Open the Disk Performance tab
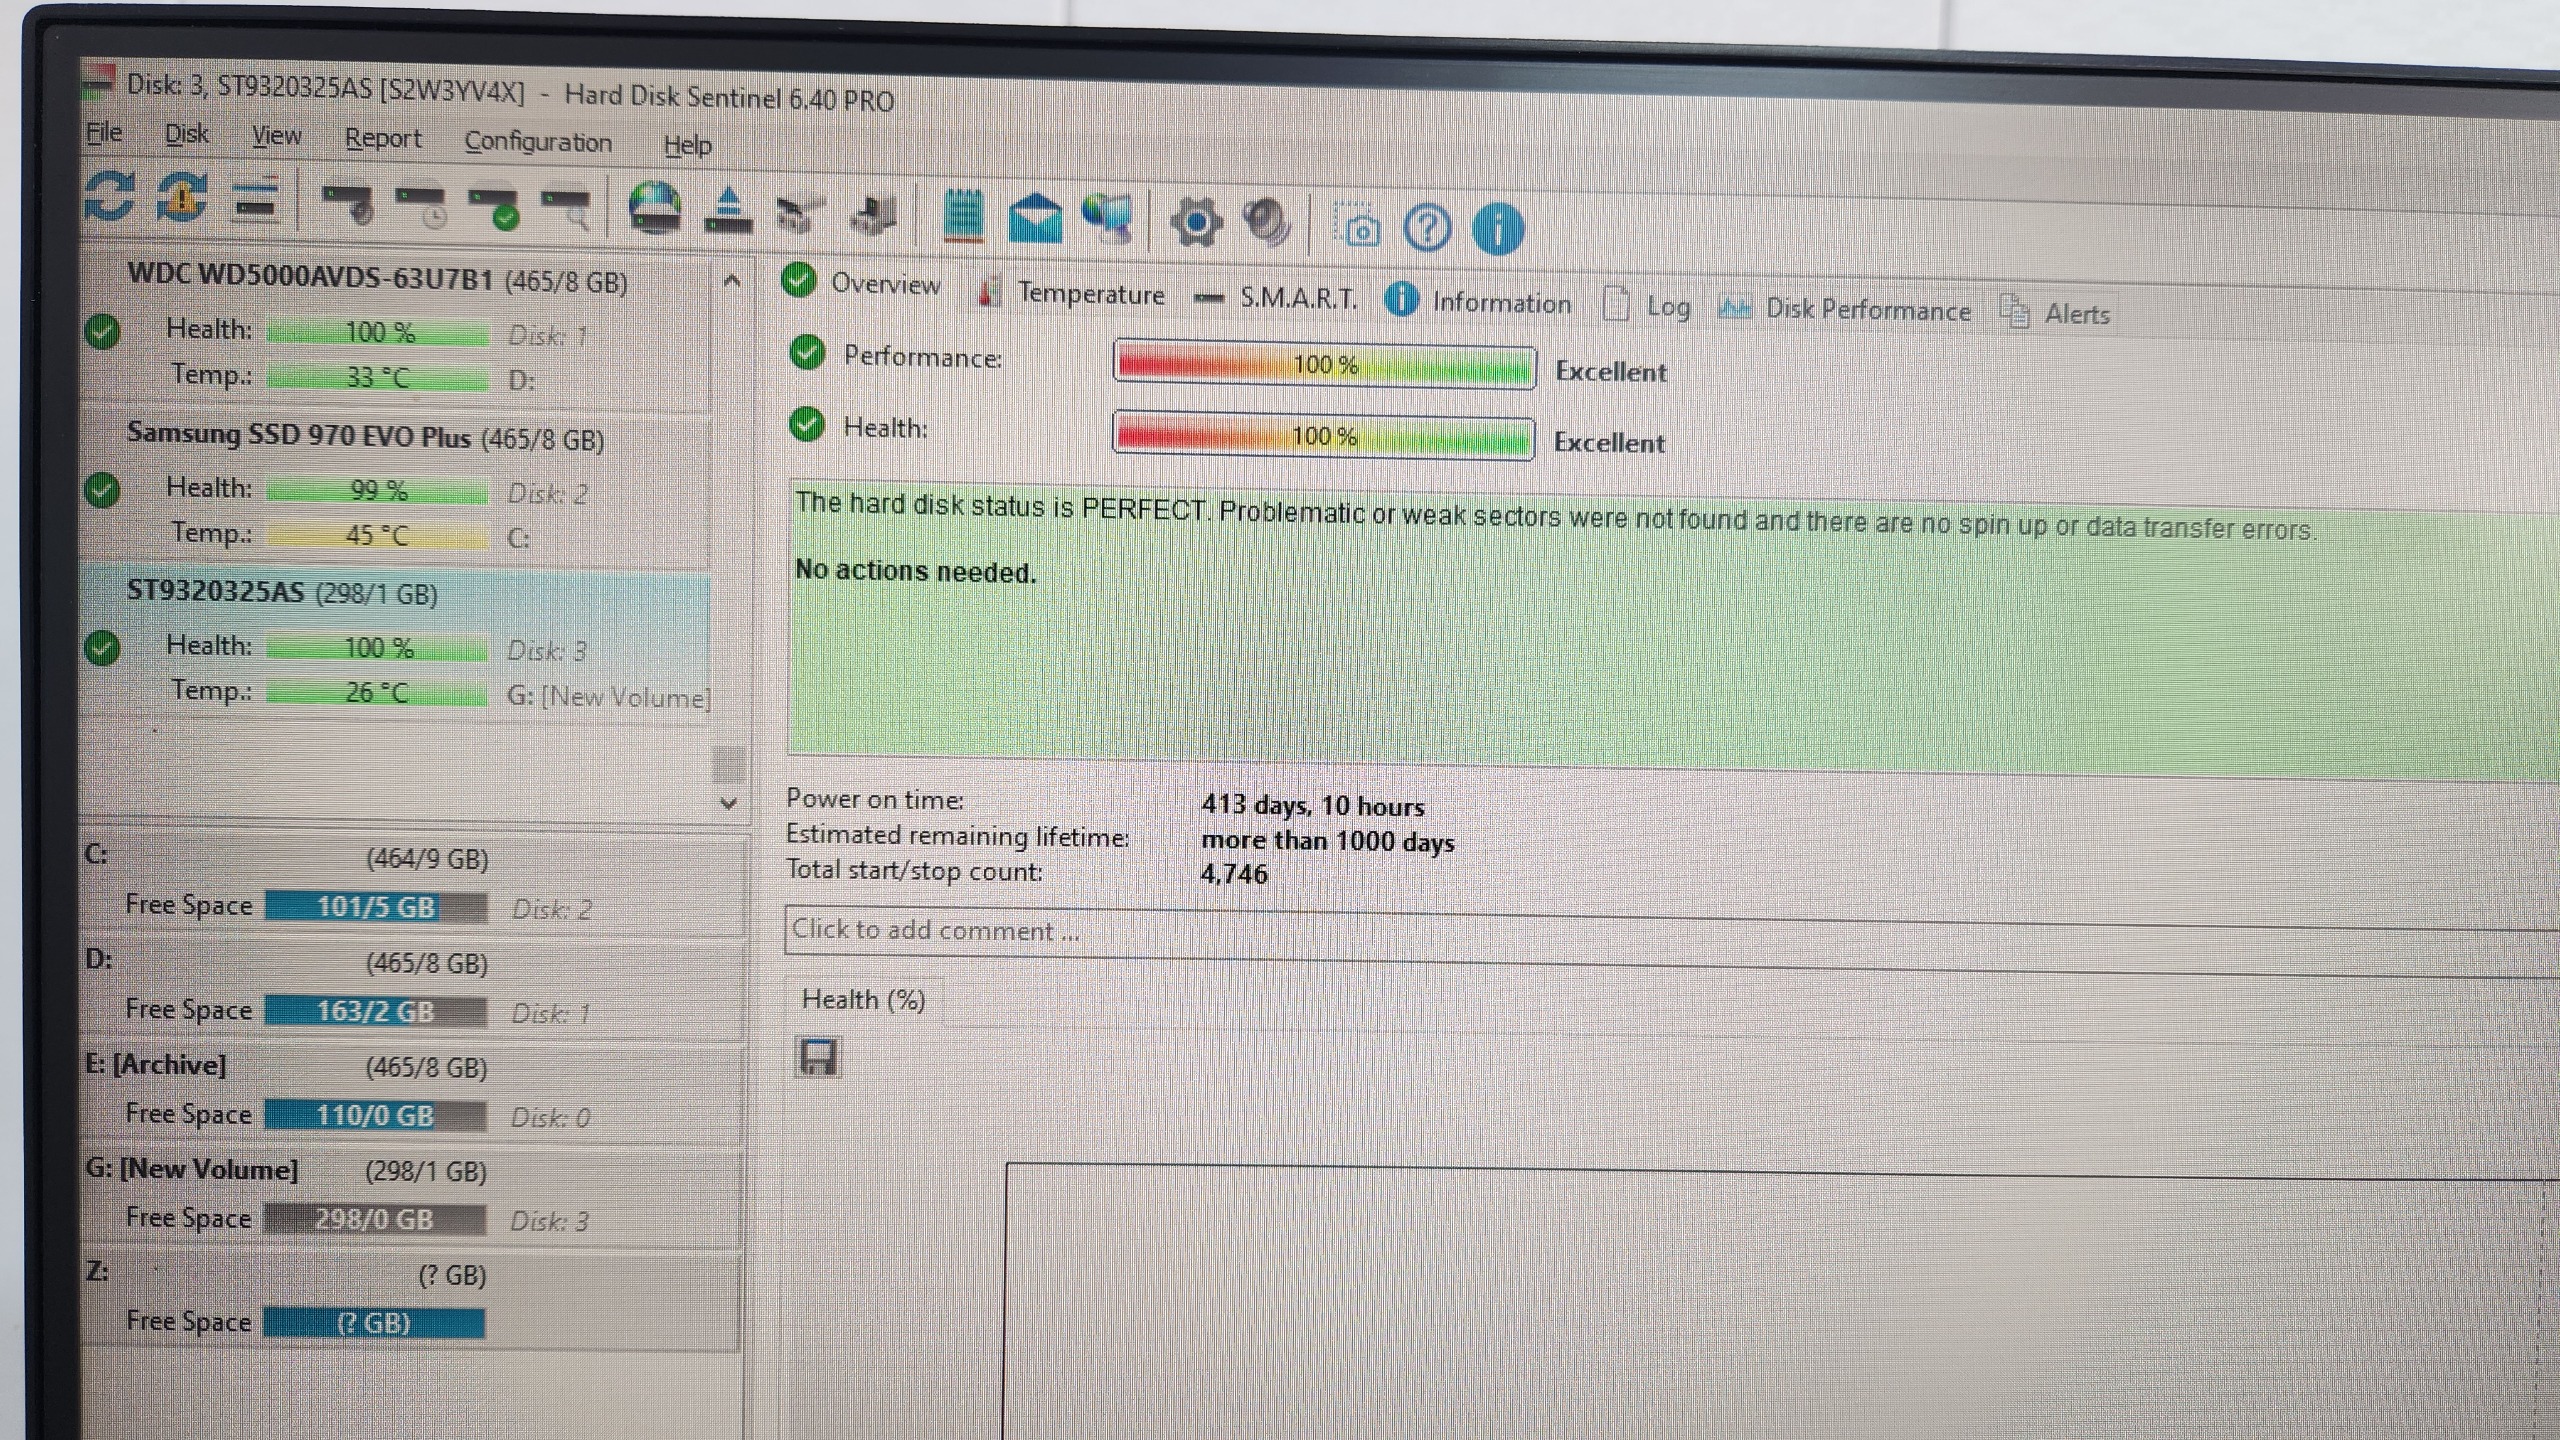The width and height of the screenshot is (2560, 1440). tap(1845, 309)
